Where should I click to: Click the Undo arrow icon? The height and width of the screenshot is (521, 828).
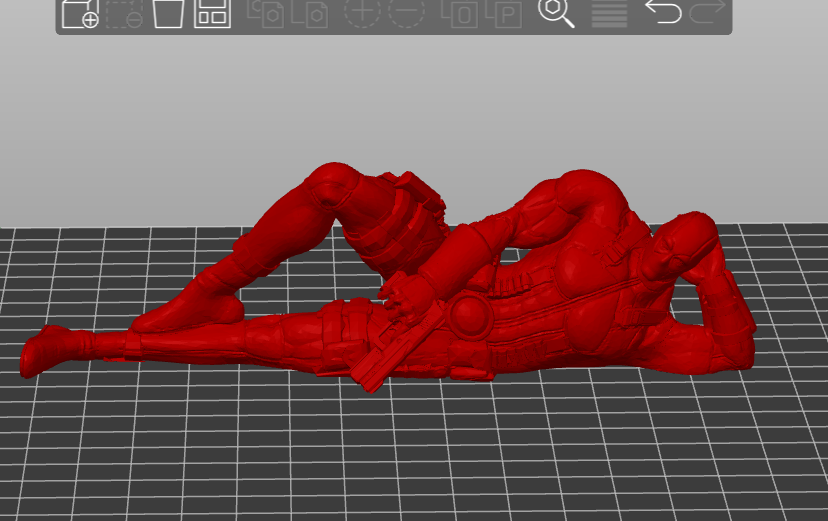click(663, 12)
